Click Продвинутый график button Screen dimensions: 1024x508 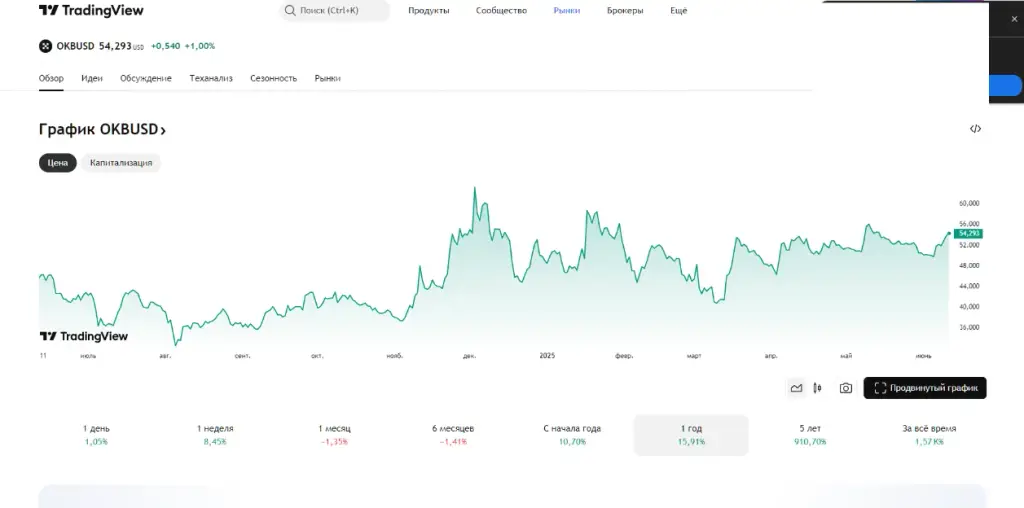[925, 388]
